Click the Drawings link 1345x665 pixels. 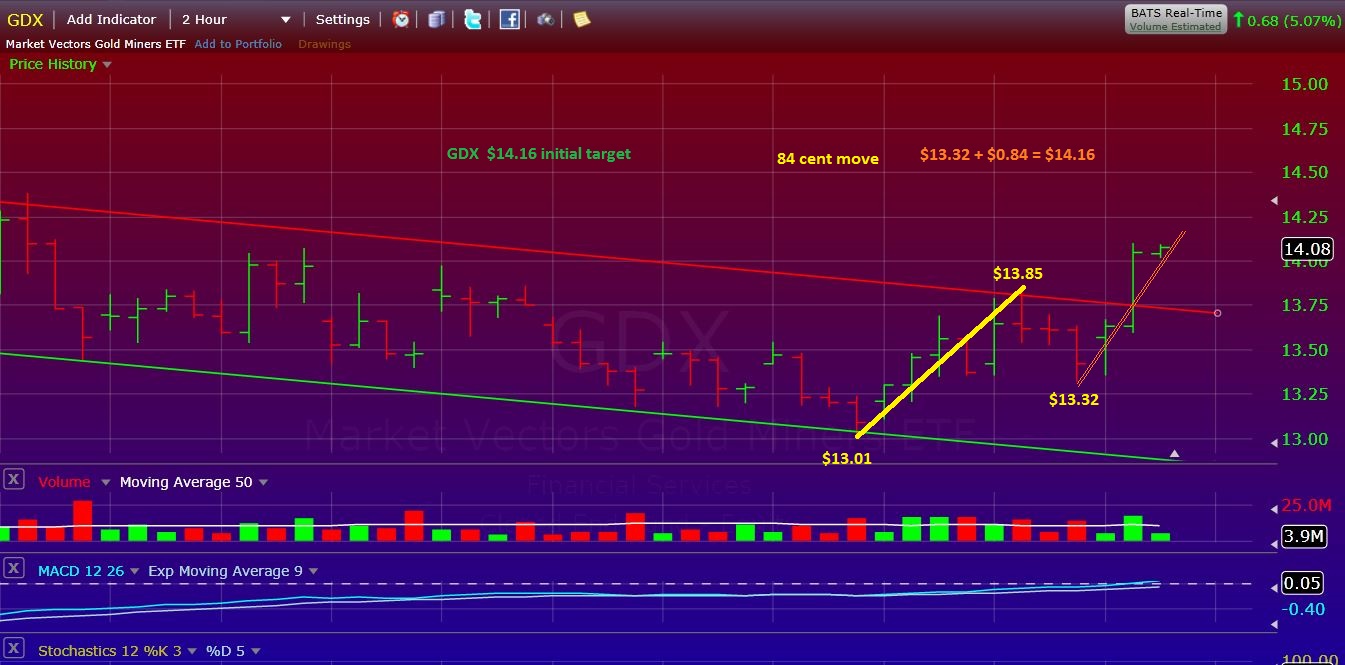pos(324,44)
